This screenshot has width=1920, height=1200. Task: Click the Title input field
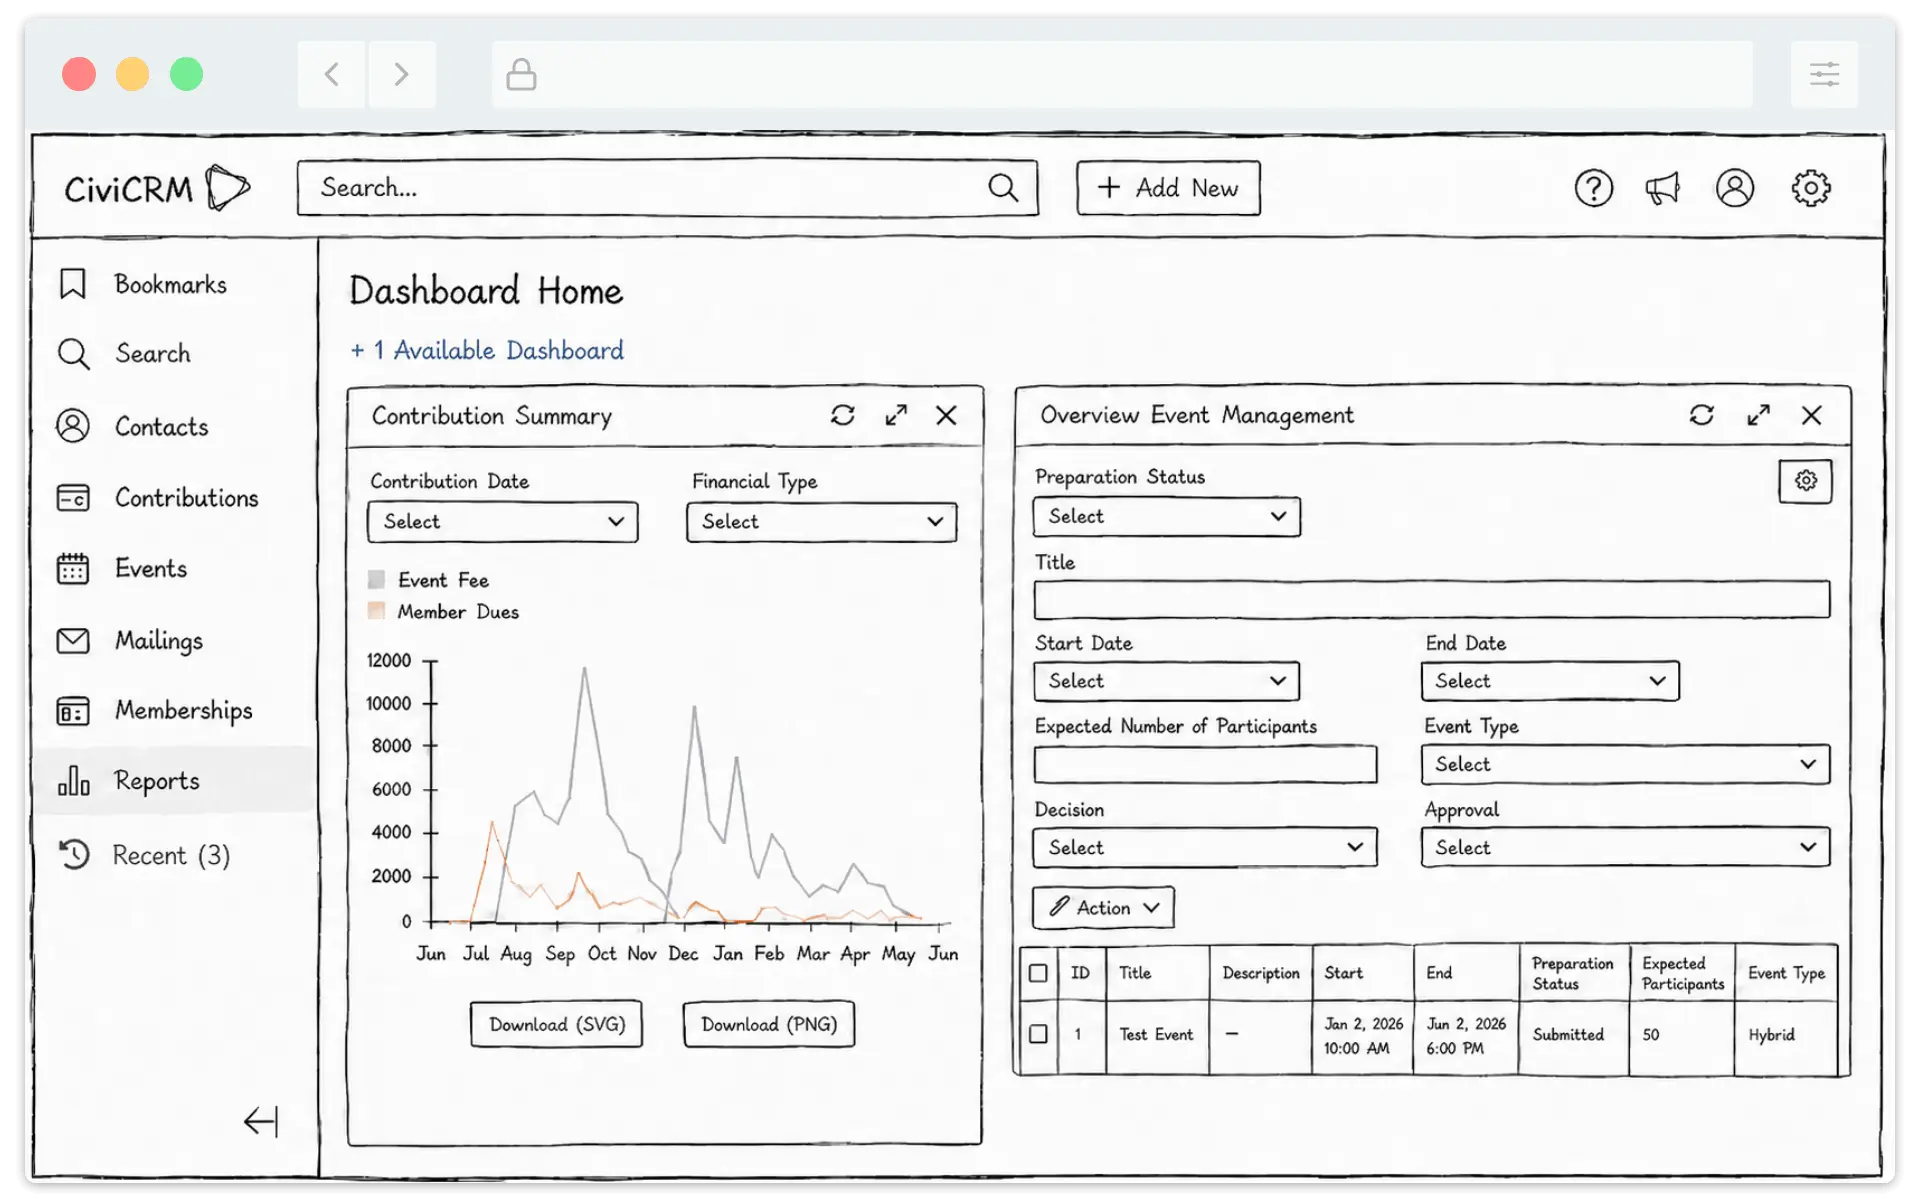[1432, 600]
